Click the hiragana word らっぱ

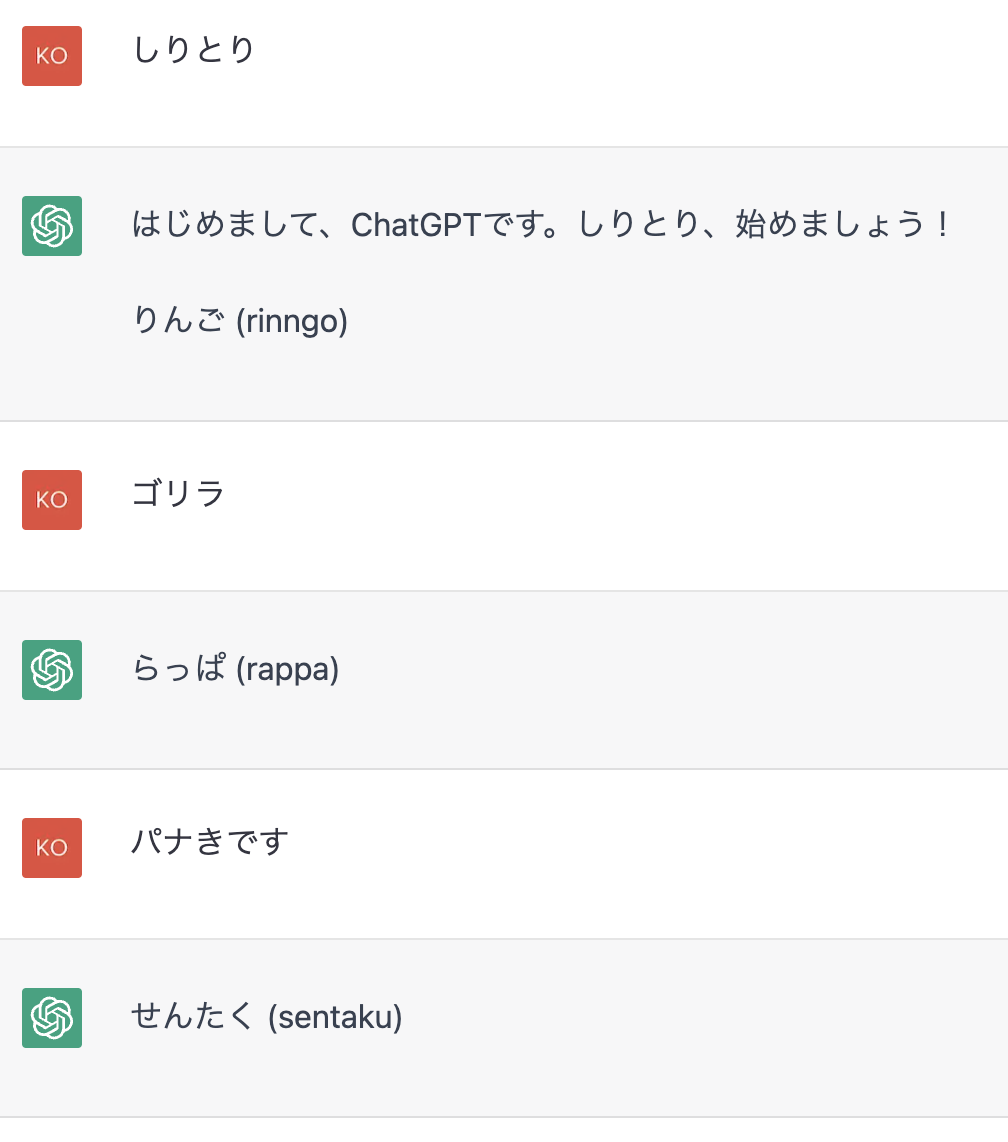pyautogui.click(x=179, y=669)
